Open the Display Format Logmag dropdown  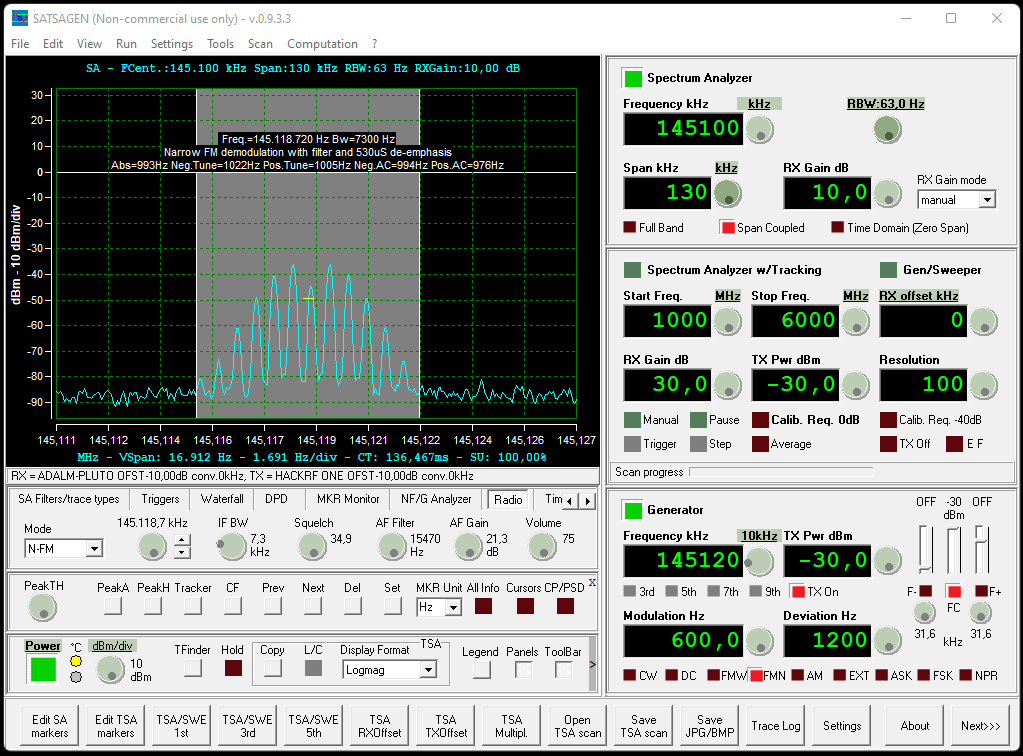[428, 670]
